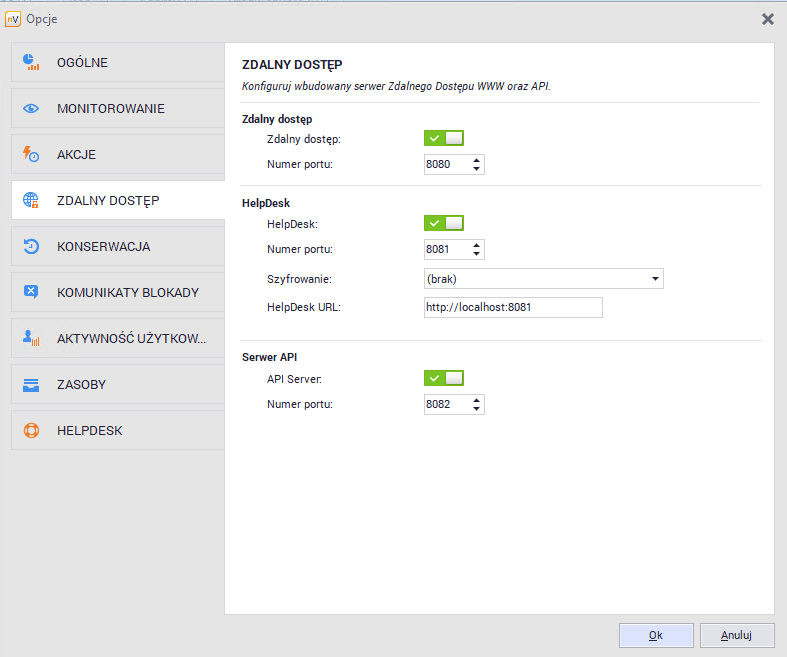Increase HelpDesk port 8081
The height and width of the screenshot is (657, 787).
coord(476,245)
